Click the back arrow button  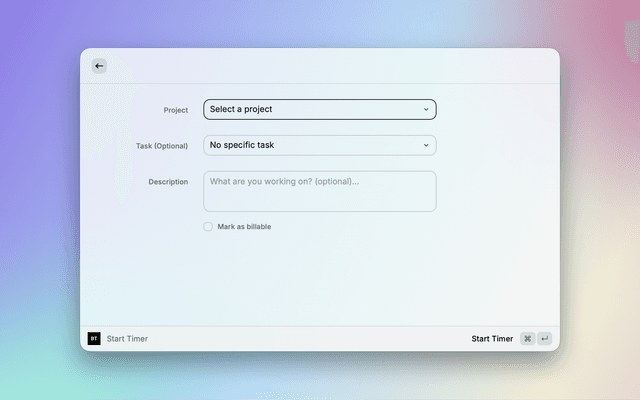99,66
